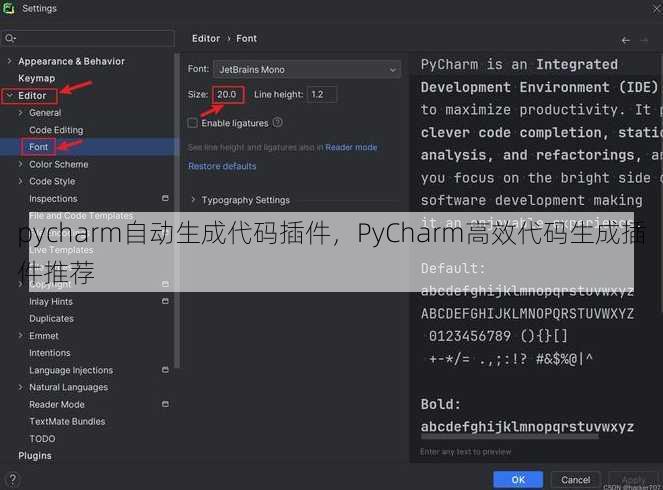The height and width of the screenshot is (490, 663).
Task: Click the Cancel button
Action: click(x=575, y=479)
